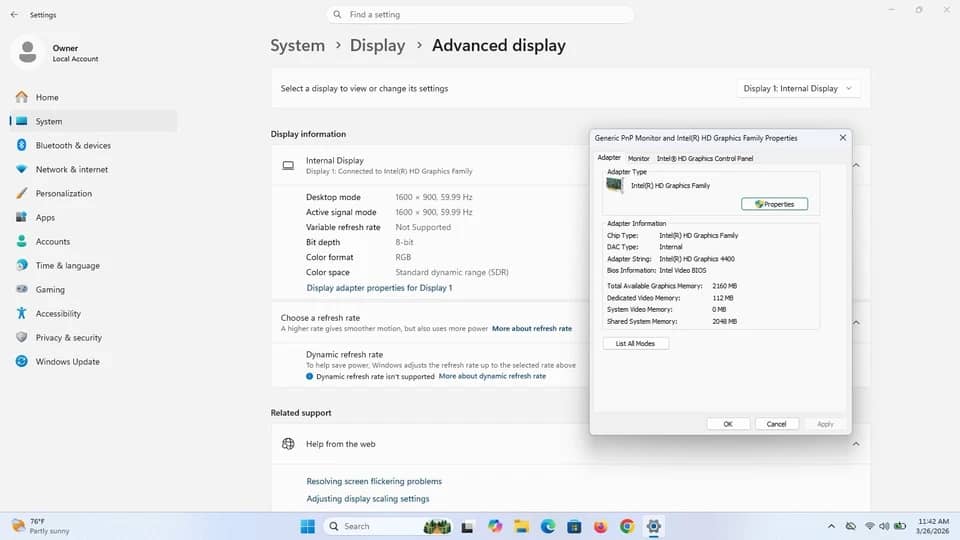Click the Internal Display monitor icon
The image size is (960, 540).
coord(288,165)
